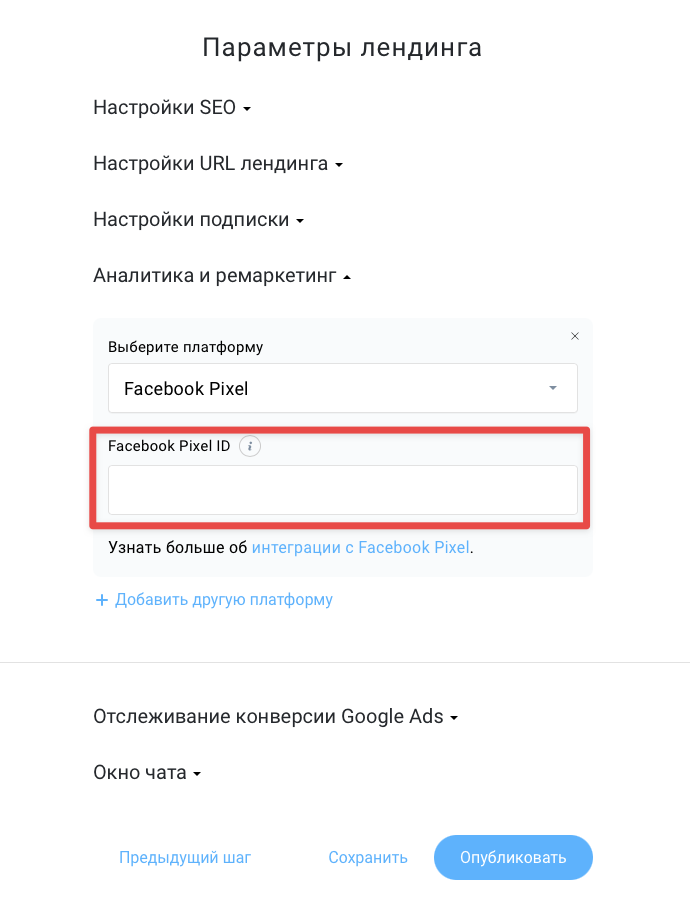Click Добавить другую платформу text link
The height and width of the screenshot is (905, 690).
224,600
